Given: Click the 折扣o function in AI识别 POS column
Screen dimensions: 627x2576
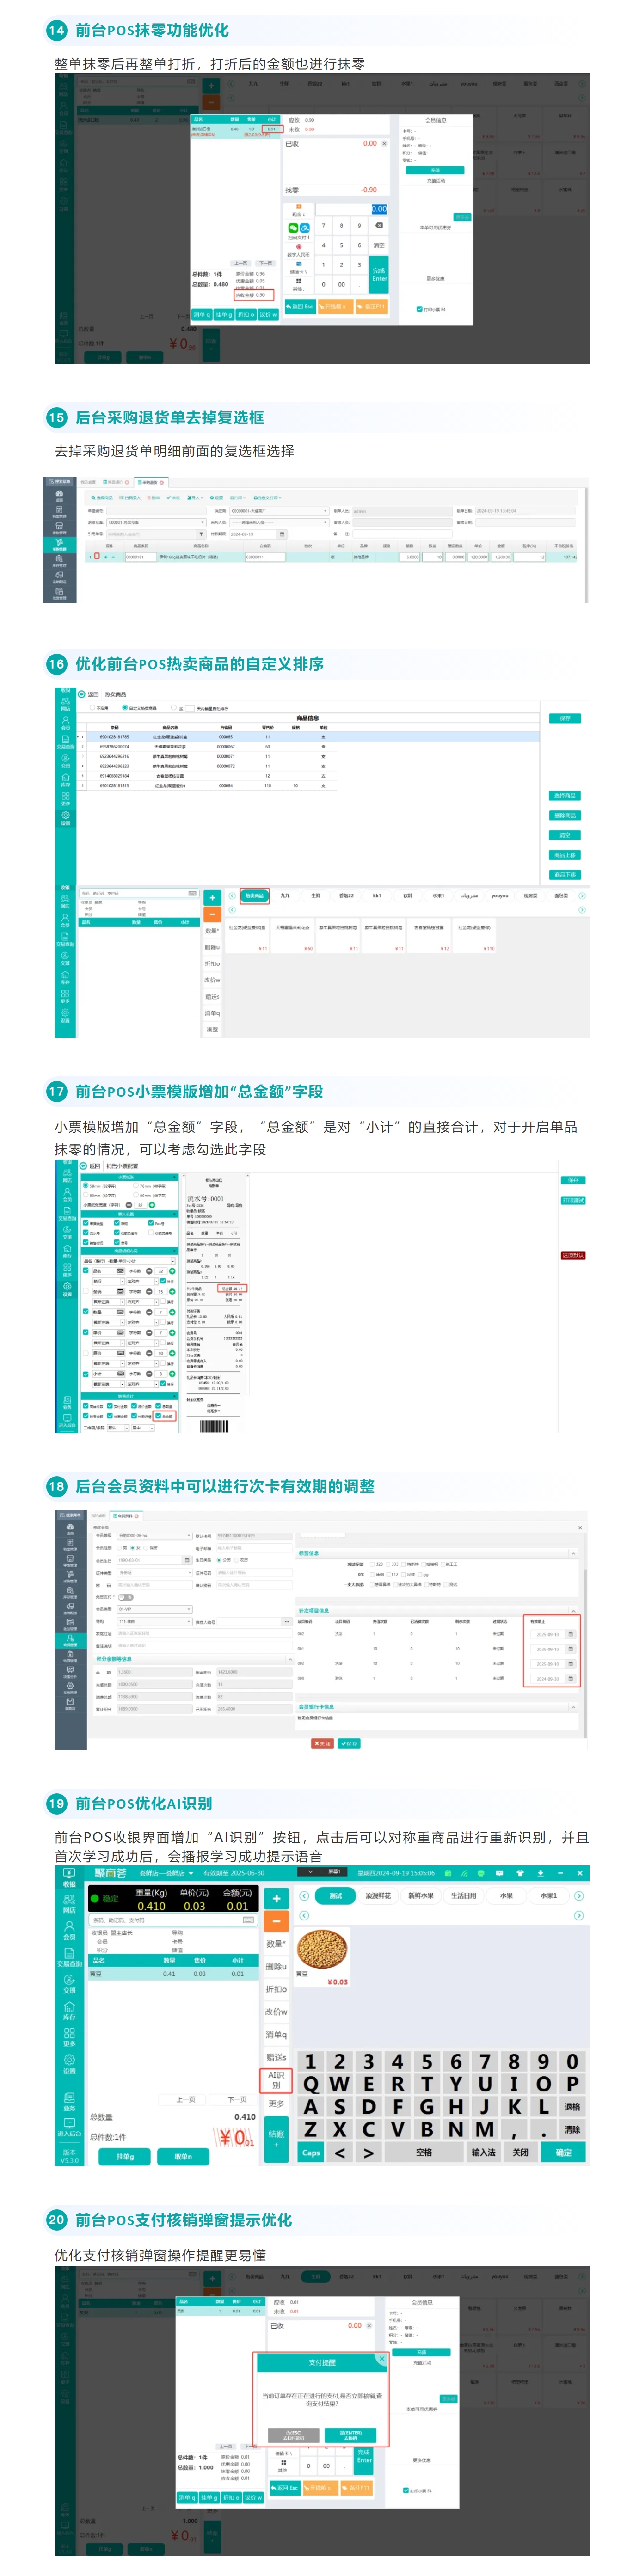Looking at the screenshot, I should [x=276, y=1989].
